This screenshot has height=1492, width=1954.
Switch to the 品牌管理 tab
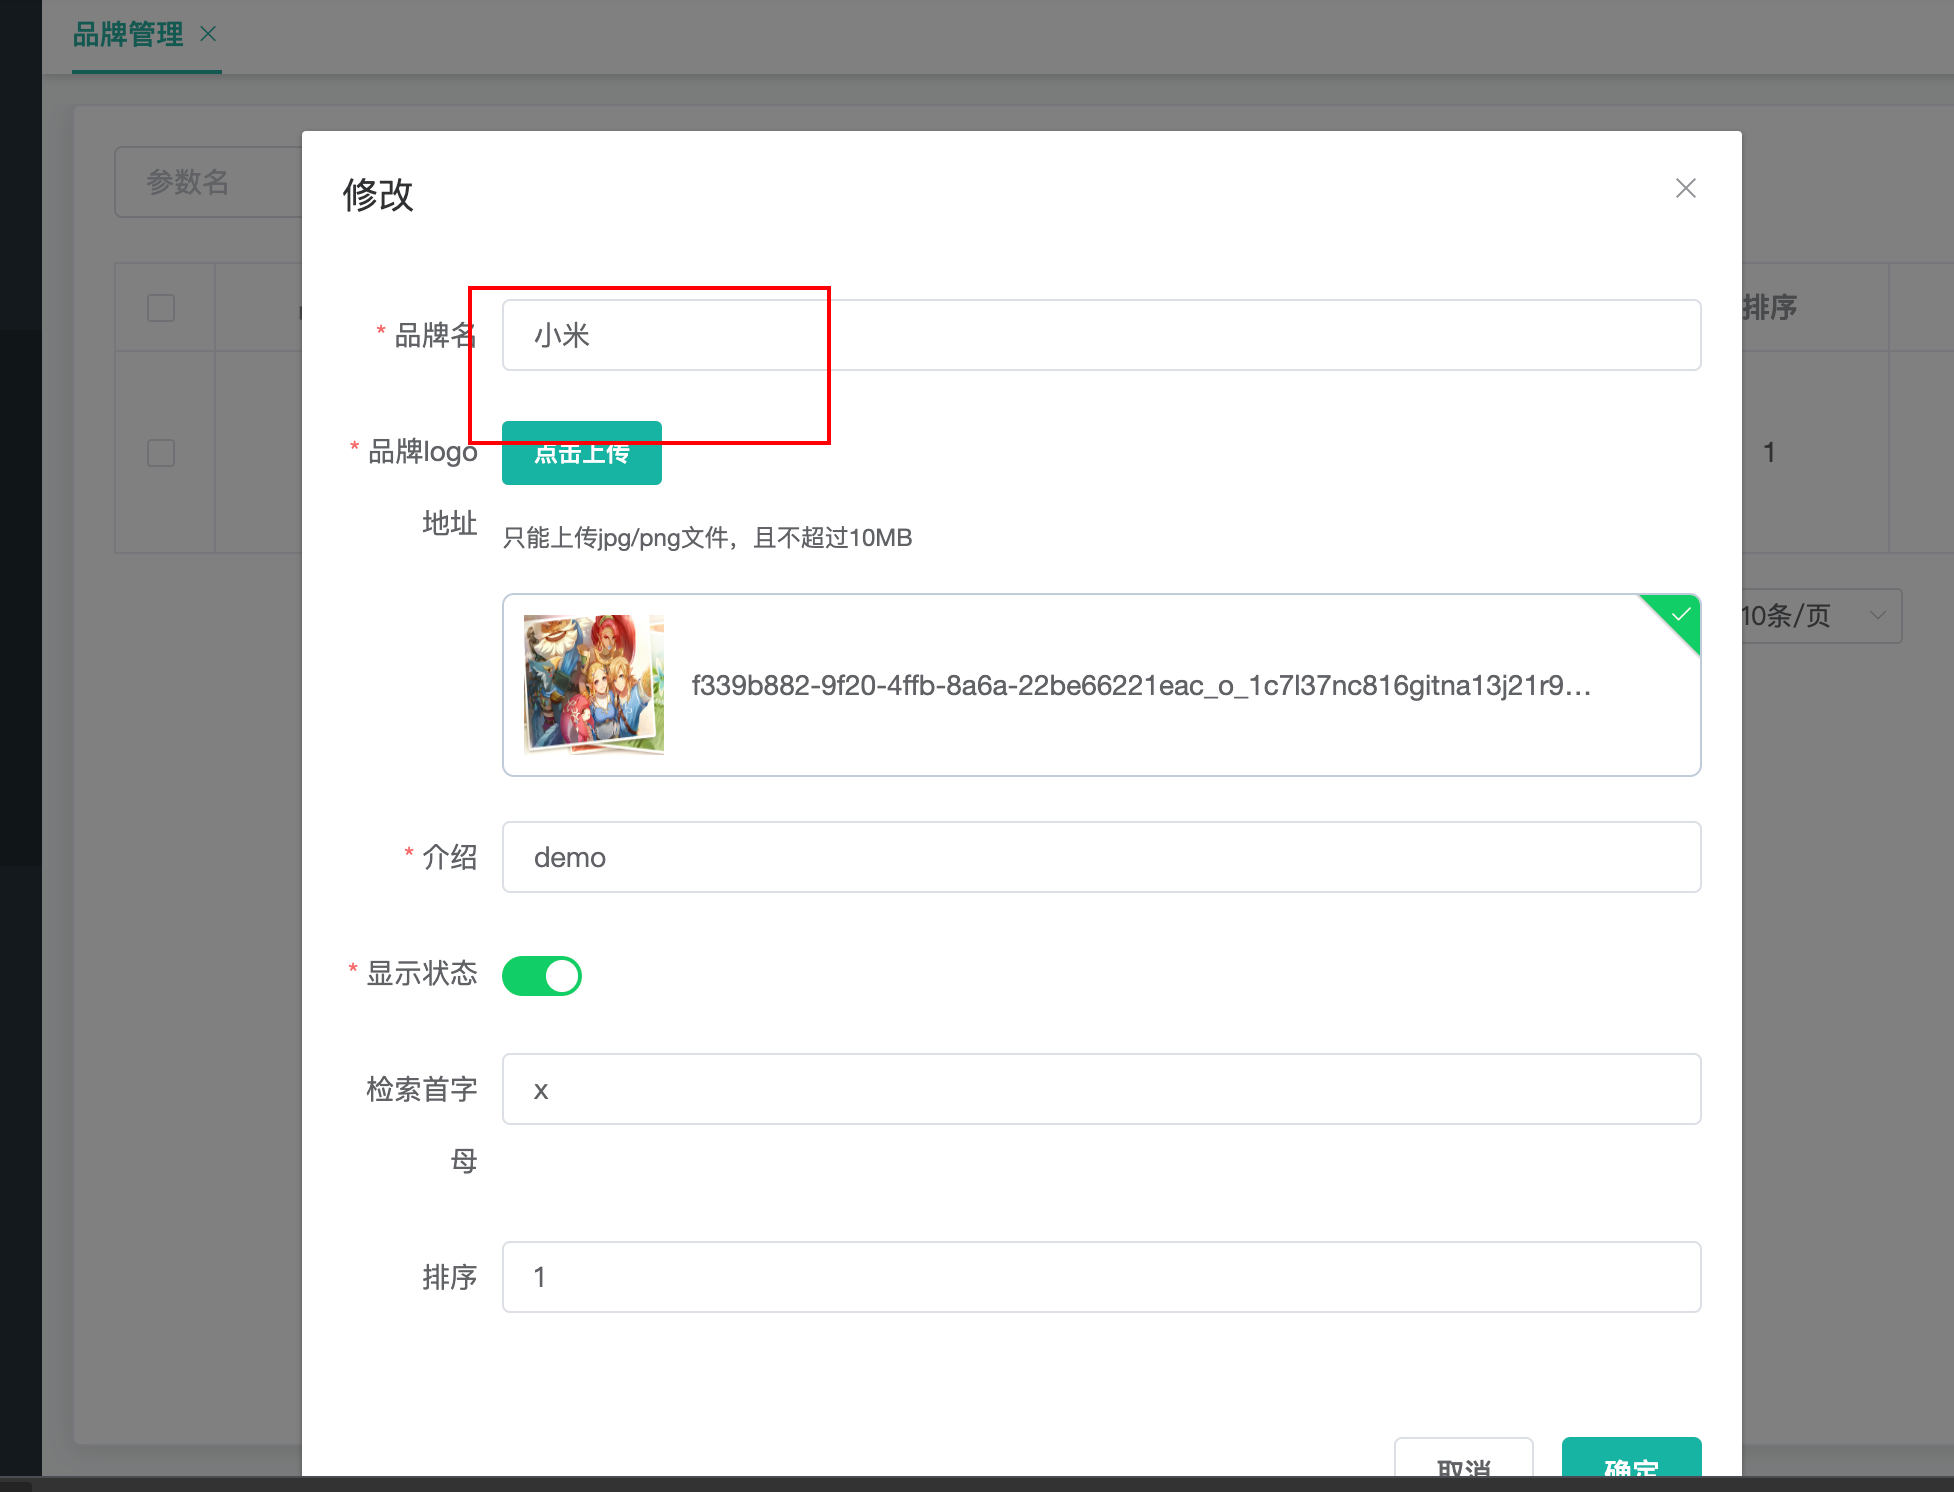click(128, 35)
